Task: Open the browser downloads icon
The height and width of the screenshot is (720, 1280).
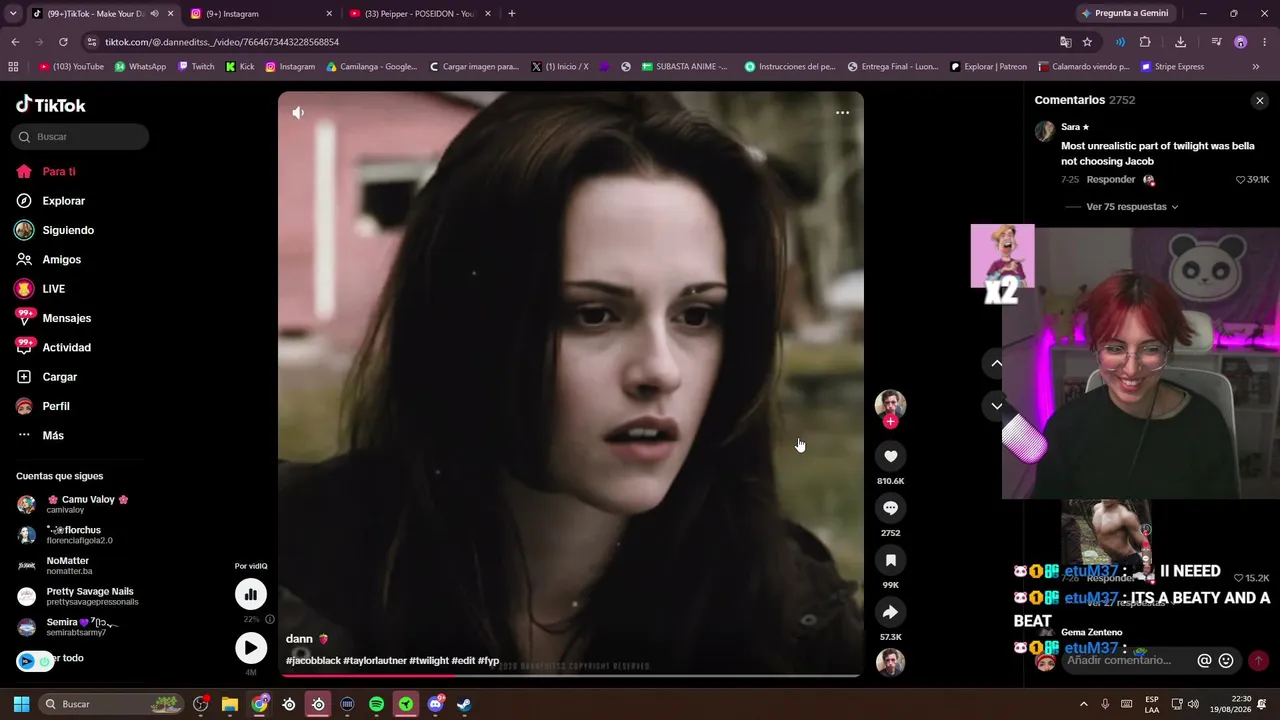Action: (x=1180, y=42)
